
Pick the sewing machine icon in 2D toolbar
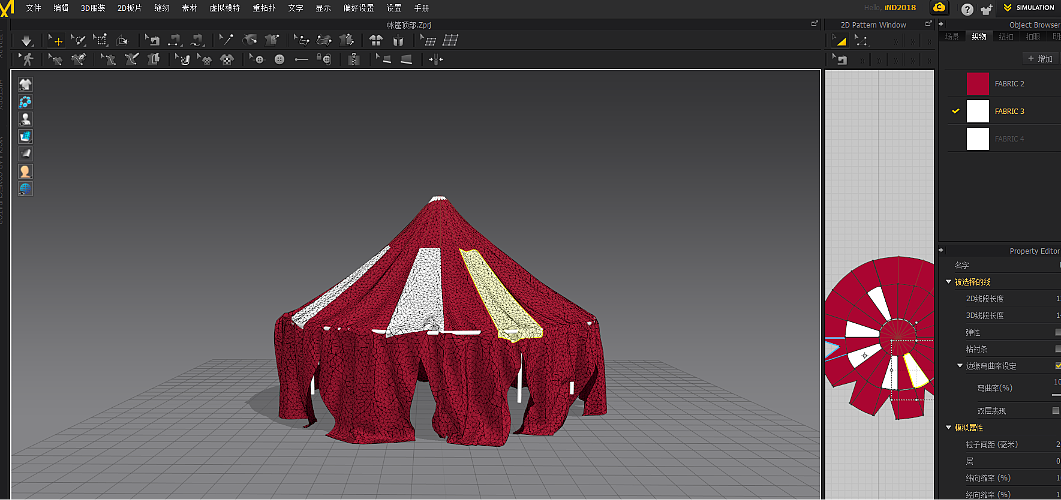(840, 60)
